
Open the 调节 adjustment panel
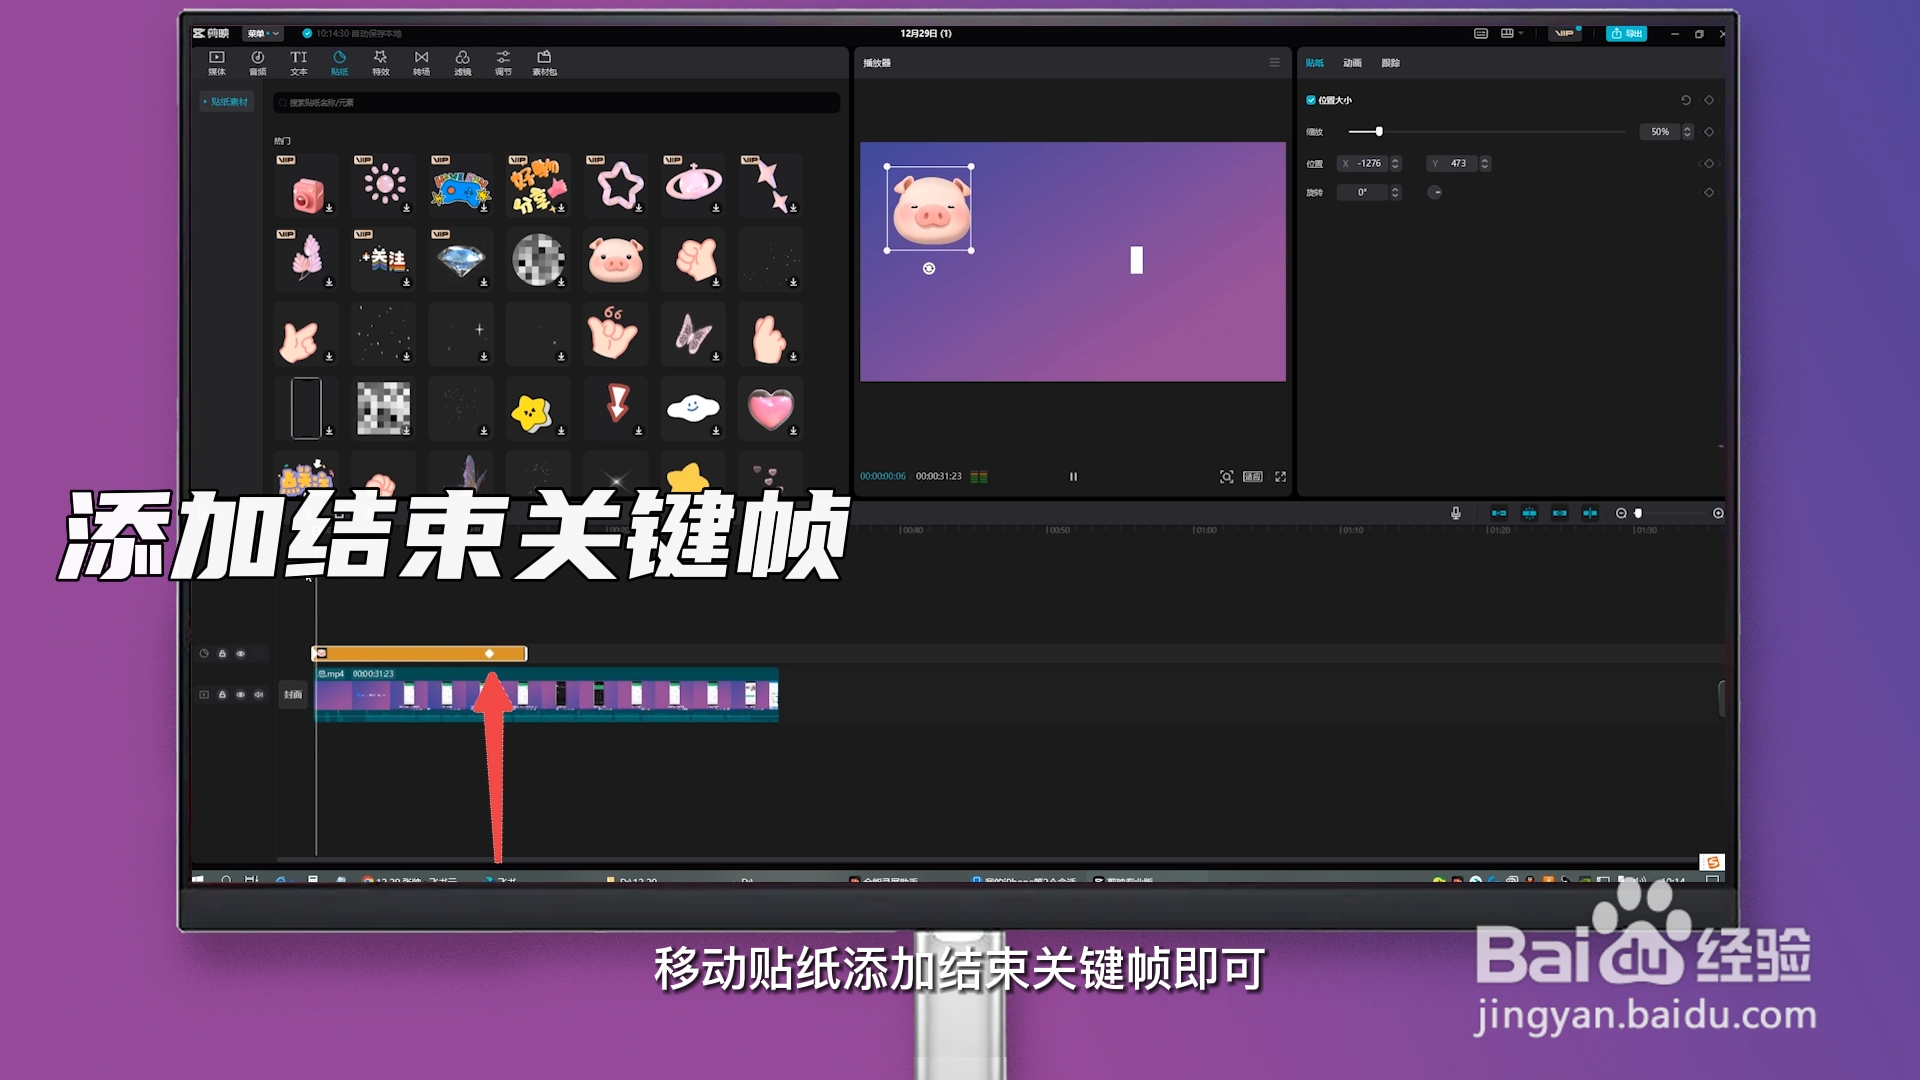(503, 62)
